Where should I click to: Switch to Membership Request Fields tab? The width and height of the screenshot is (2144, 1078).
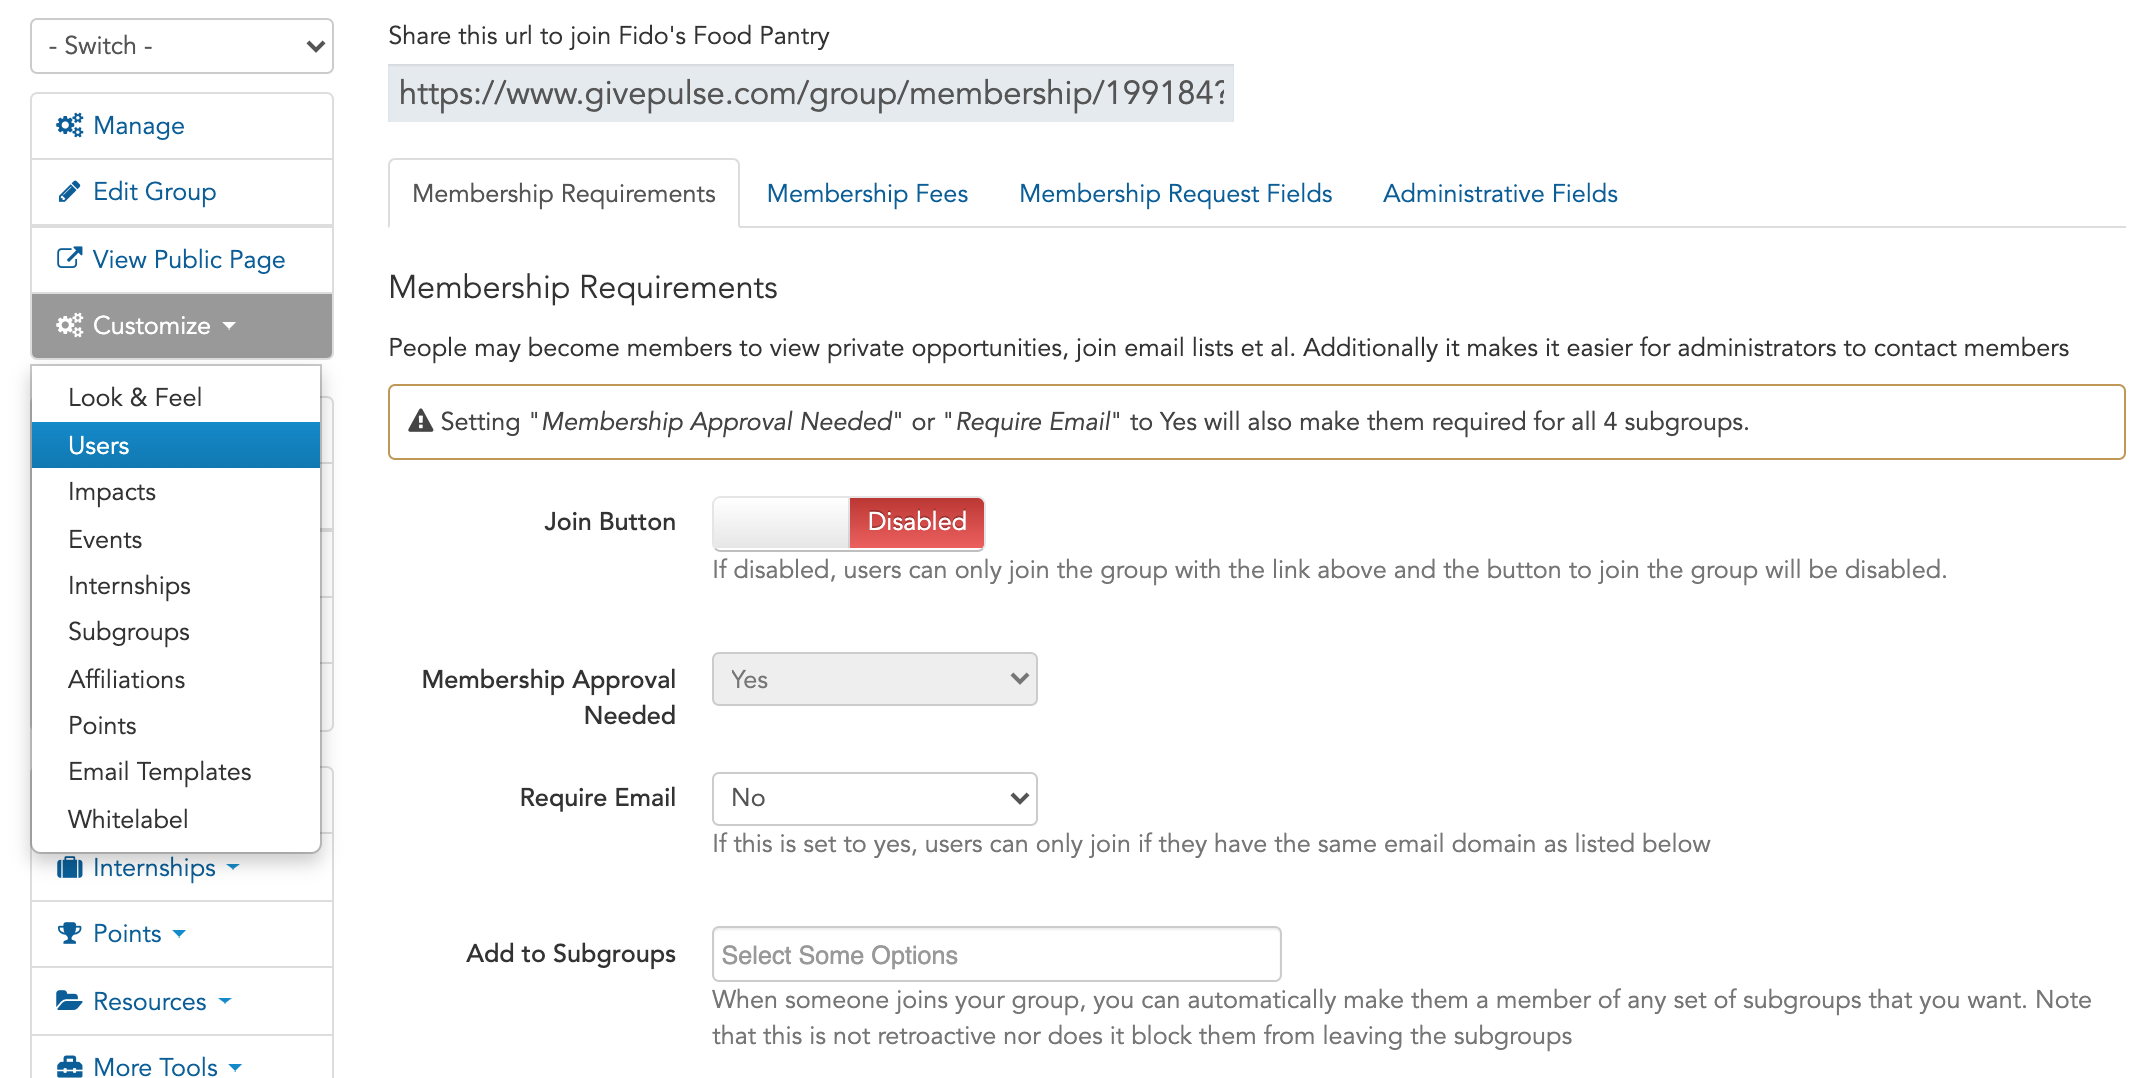[1175, 193]
